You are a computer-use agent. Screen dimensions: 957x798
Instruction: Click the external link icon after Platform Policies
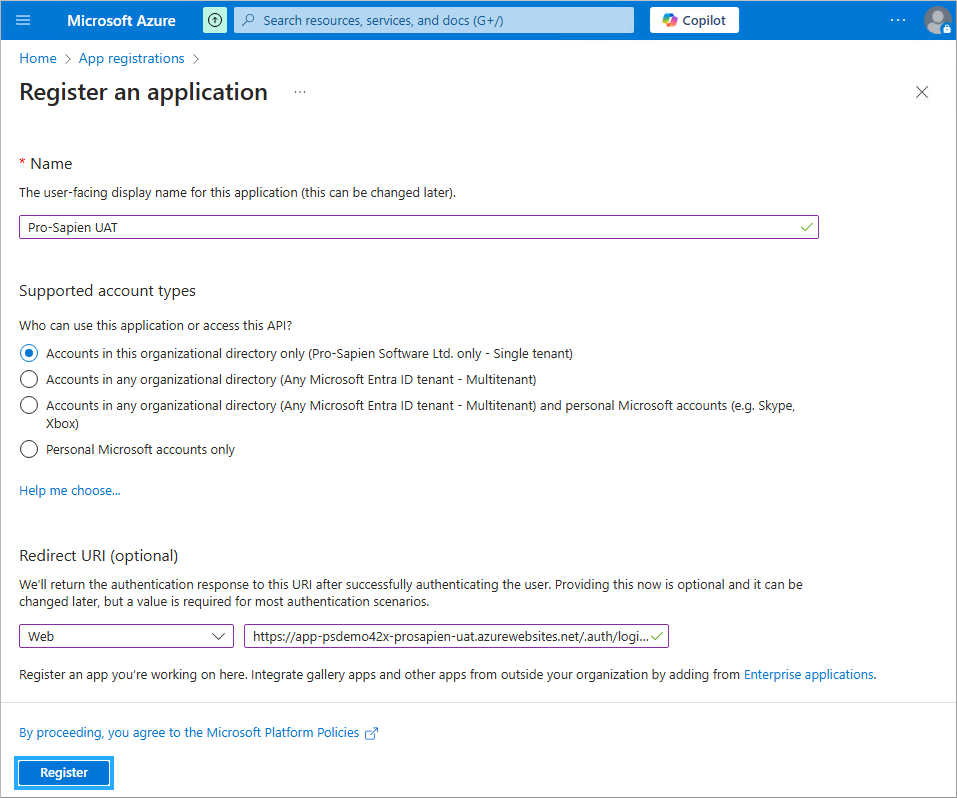pyautogui.click(x=372, y=733)
